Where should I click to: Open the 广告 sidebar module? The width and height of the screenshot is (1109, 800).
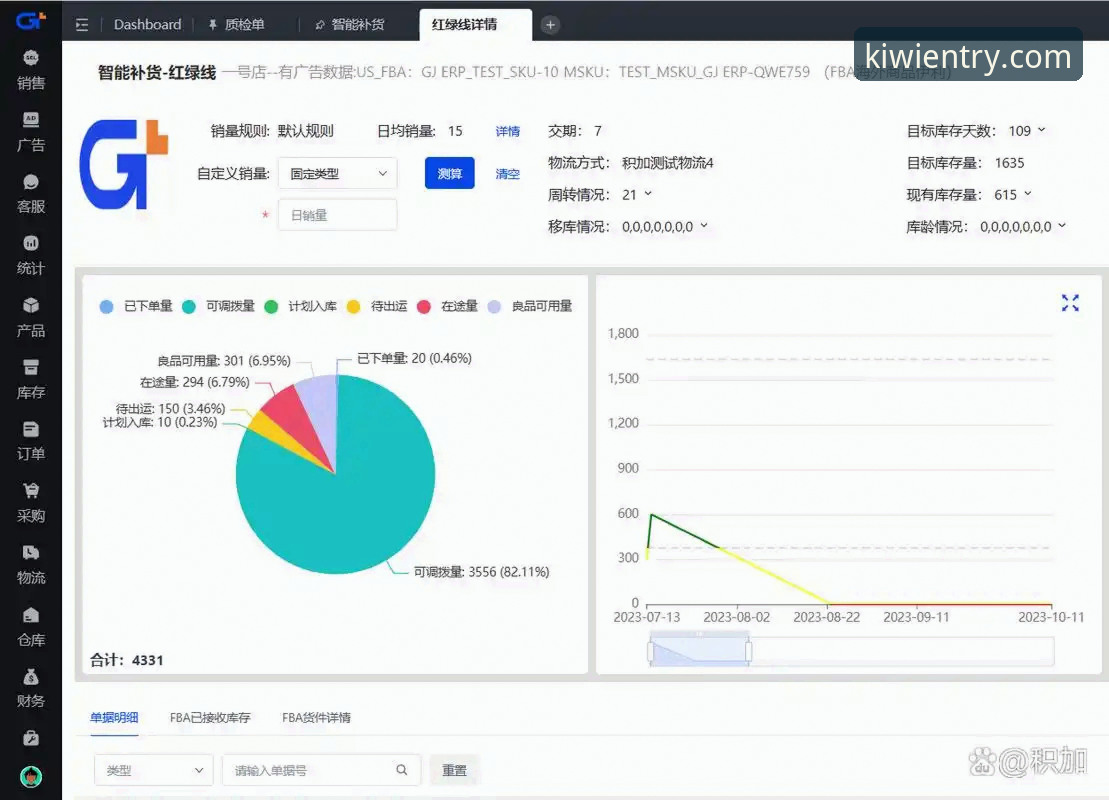click(30, 132)
